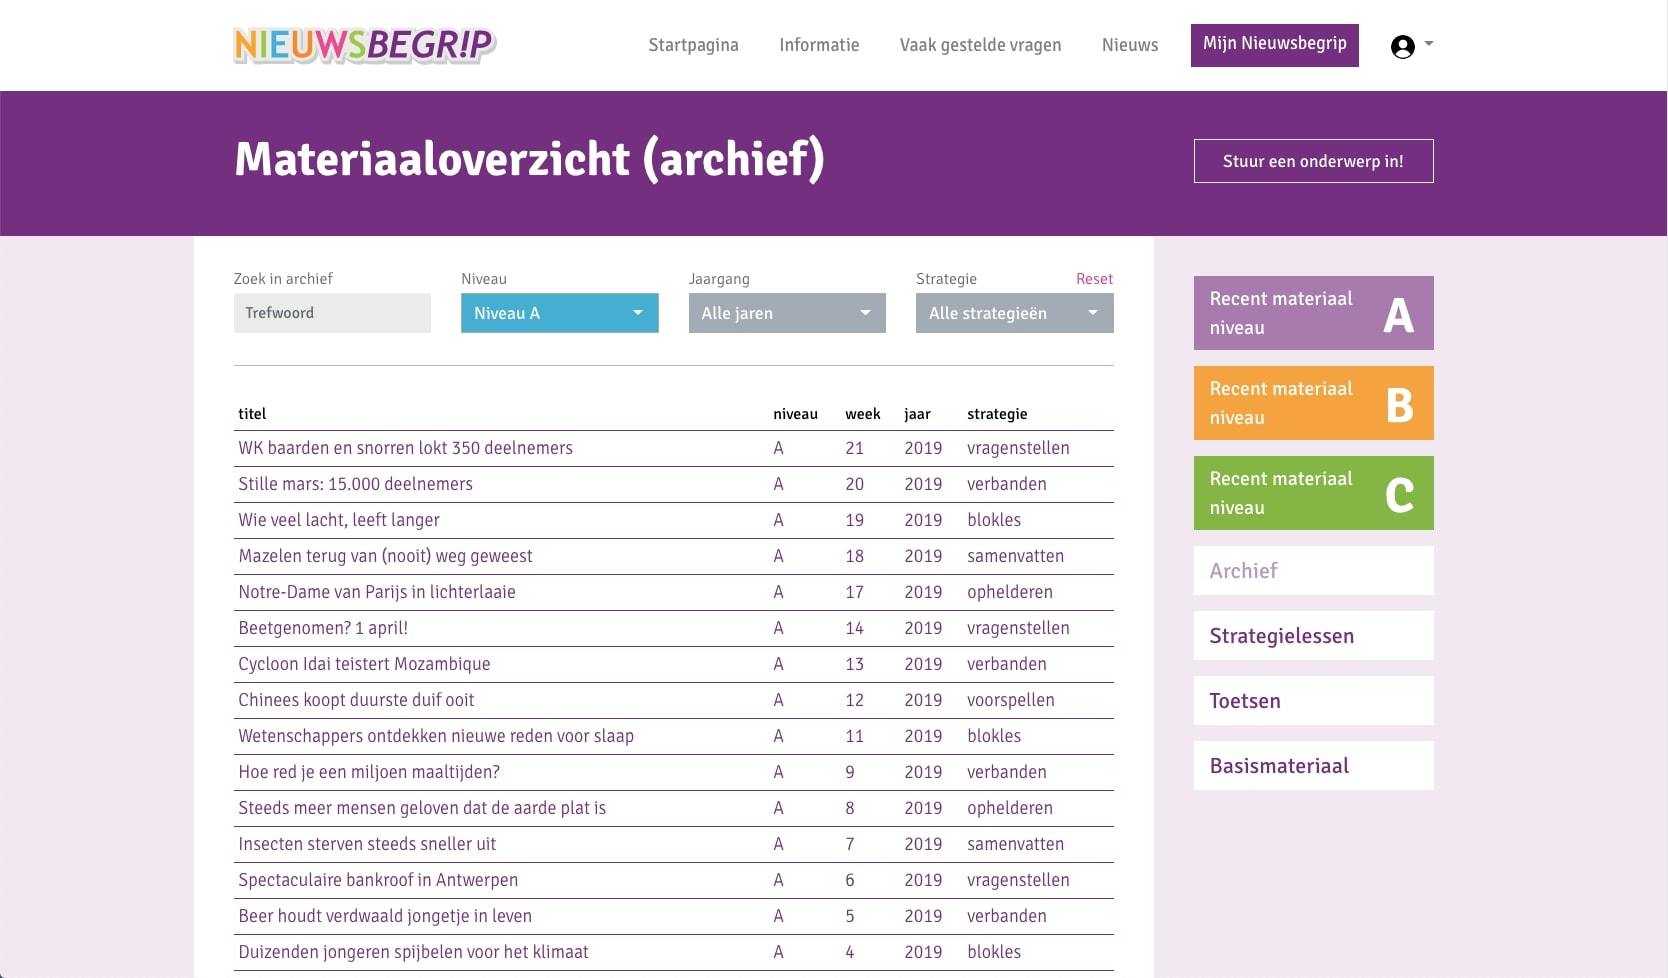The width and height of the screenshot is (1668, 978).
Task: Reset the archive filters
Action: point(1094,279)
